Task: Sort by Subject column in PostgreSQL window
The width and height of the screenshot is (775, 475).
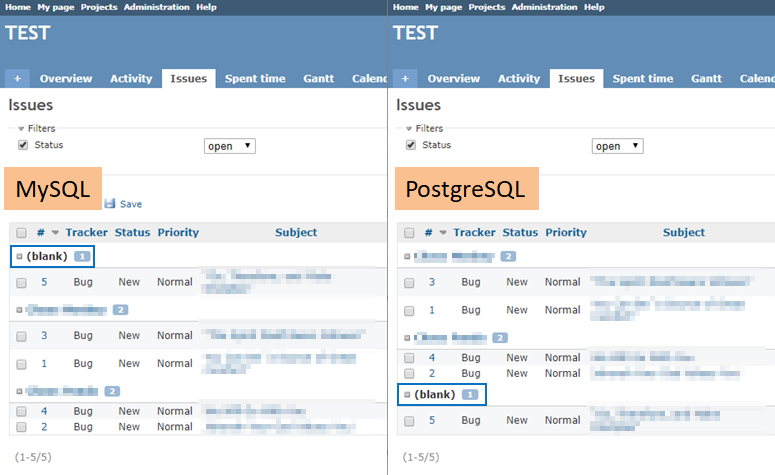Action: point(684,232)
